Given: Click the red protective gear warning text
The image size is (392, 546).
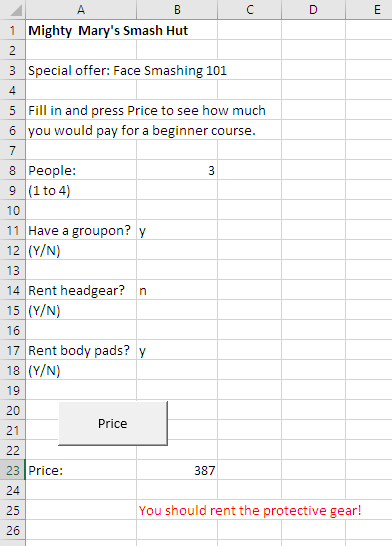Looking at the screenshot, I should pyautogui.click(x=250, y=510).
